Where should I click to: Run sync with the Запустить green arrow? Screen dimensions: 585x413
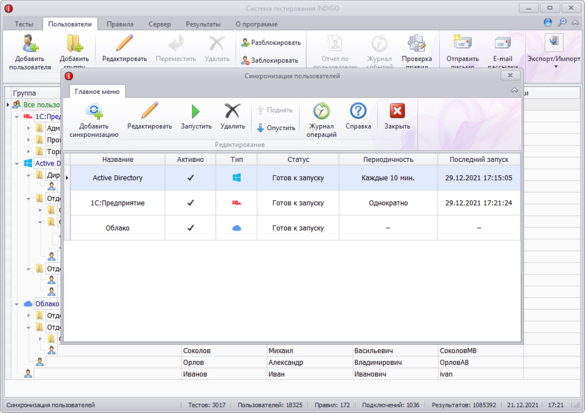pos(195,111)
